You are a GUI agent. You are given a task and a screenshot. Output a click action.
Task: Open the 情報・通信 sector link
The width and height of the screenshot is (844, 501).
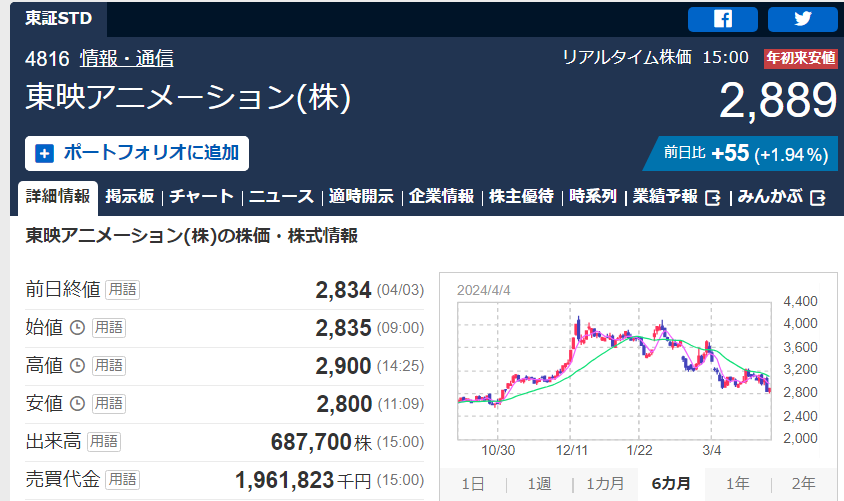[x=126, y=58]
